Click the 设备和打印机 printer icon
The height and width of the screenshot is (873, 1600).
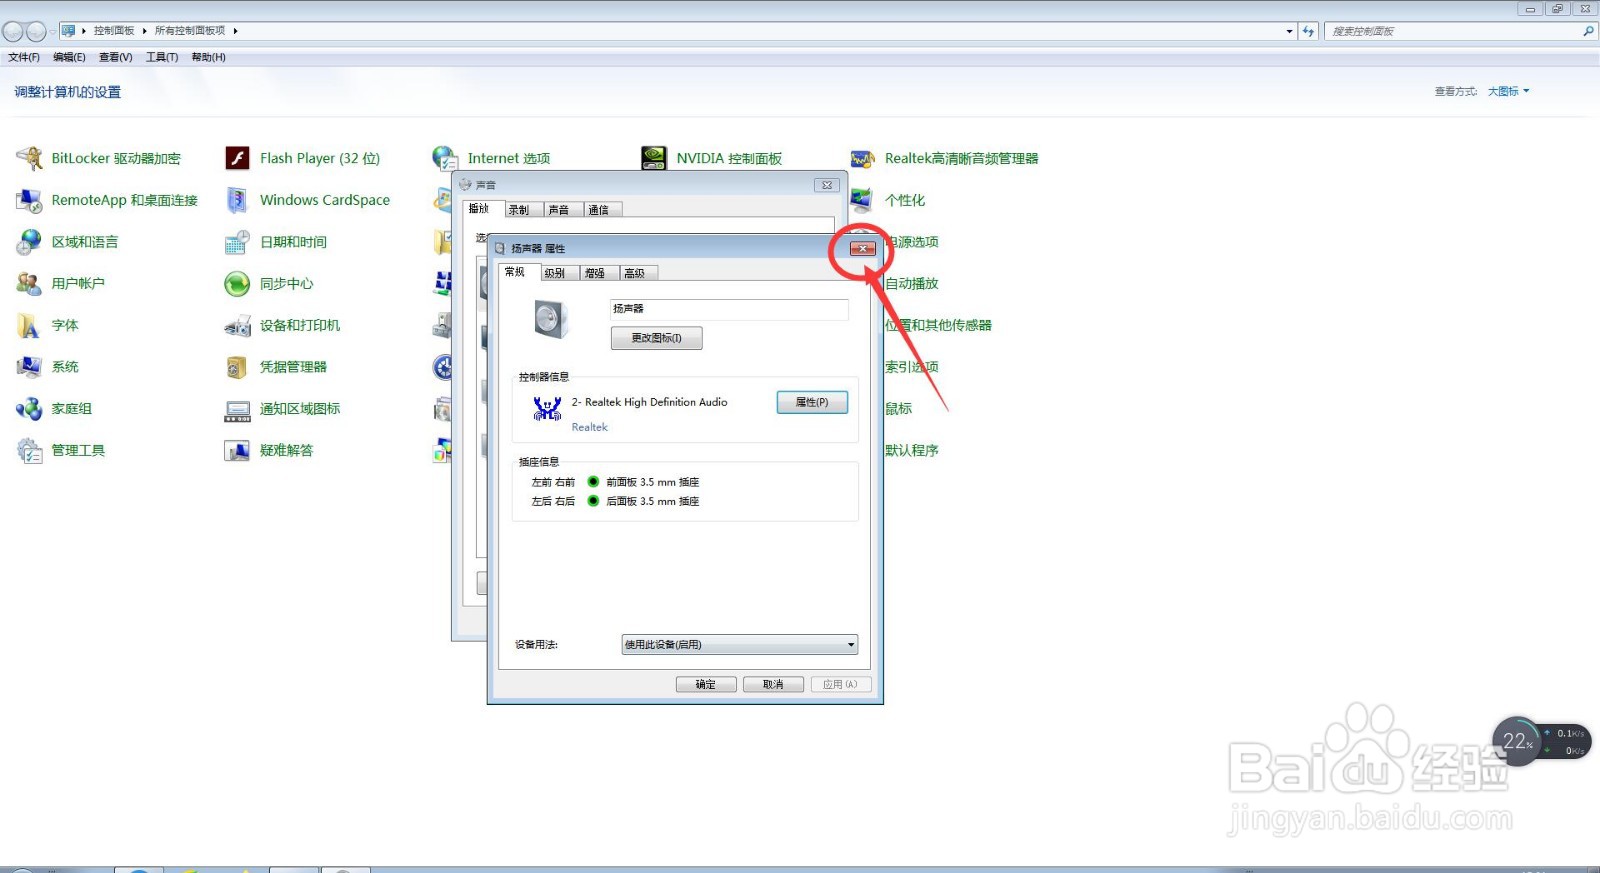(x=237, y=326)
